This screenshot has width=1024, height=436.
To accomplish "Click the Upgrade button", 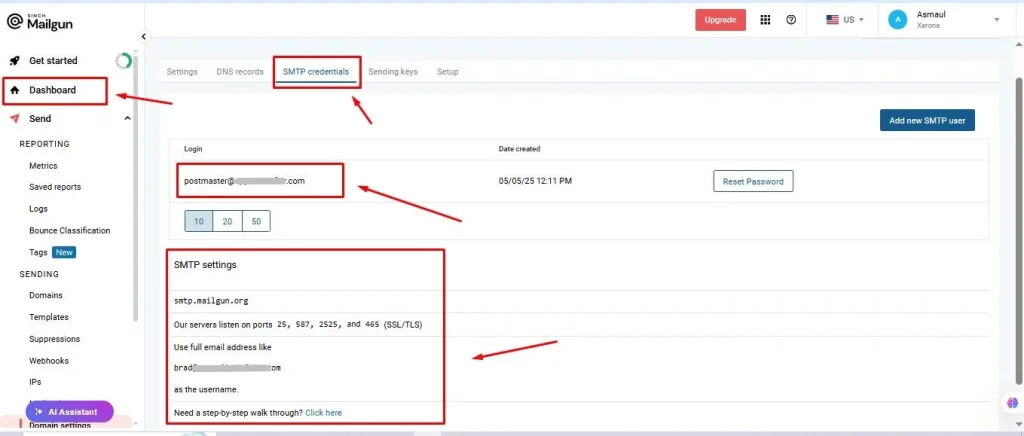I will click(x=720, y=20).
